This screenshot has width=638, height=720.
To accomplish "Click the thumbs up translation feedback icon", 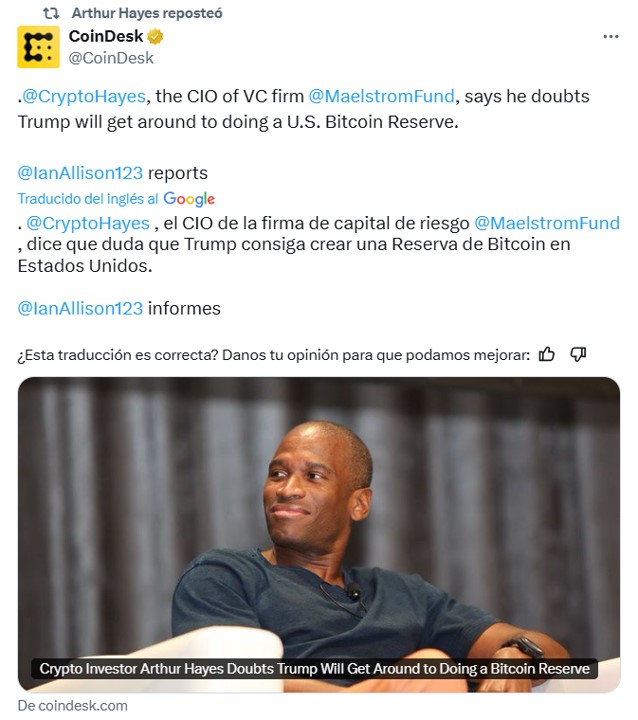I will (546, 354).
